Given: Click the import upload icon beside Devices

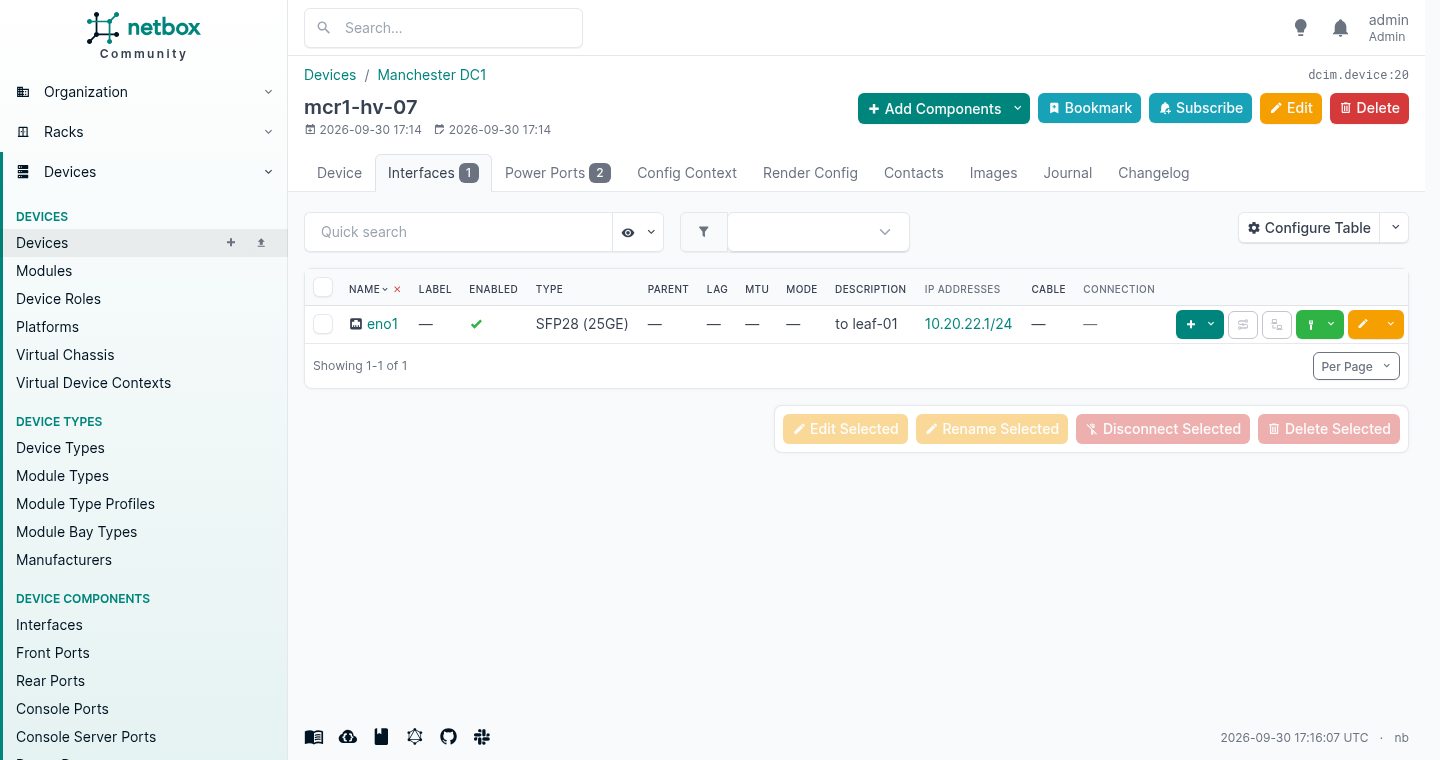Looking at the screenshot, I should pos(261,242).
